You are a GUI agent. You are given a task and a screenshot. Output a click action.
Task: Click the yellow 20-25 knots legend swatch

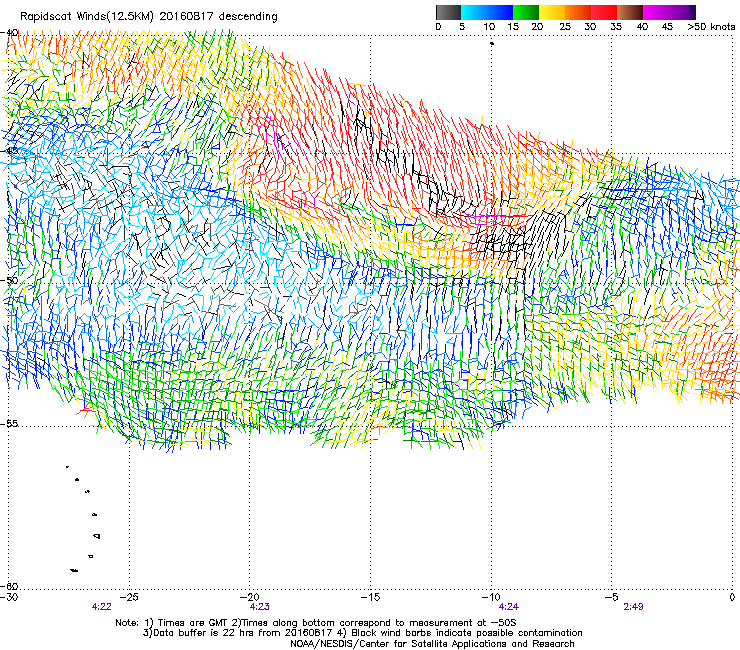[x=552, y=12]
